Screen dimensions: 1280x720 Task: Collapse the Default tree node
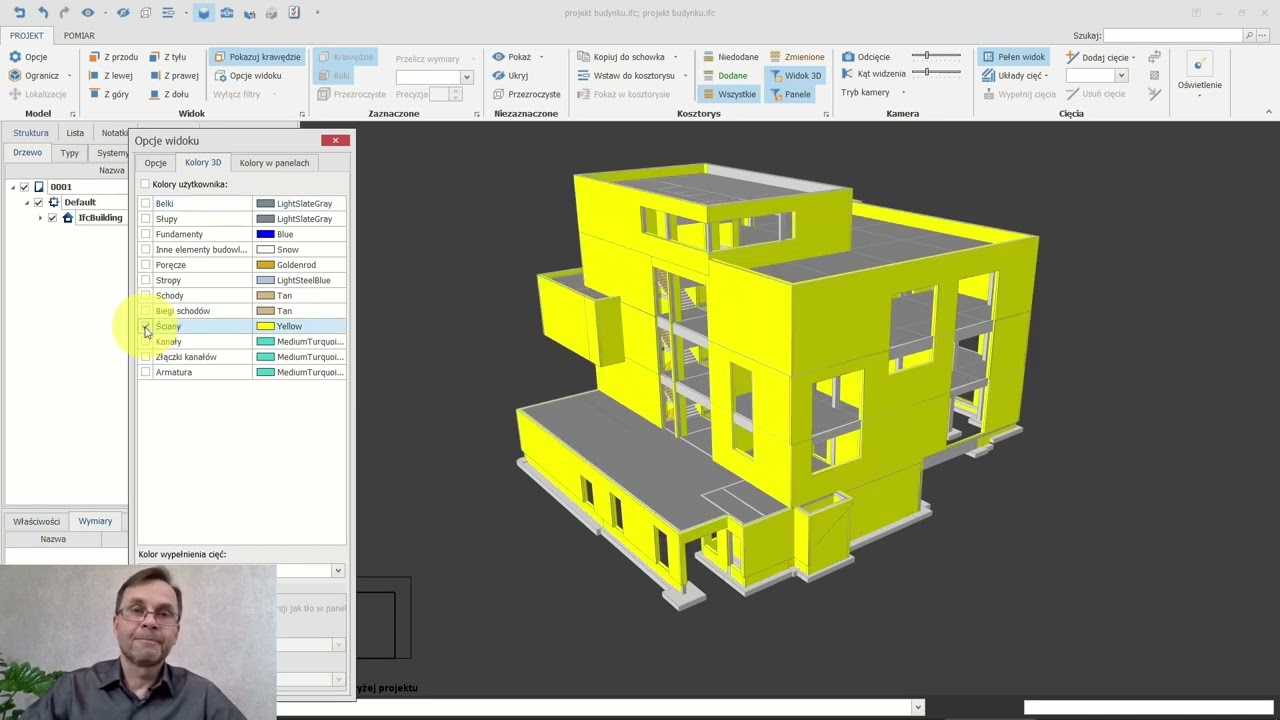click(27, 203)
